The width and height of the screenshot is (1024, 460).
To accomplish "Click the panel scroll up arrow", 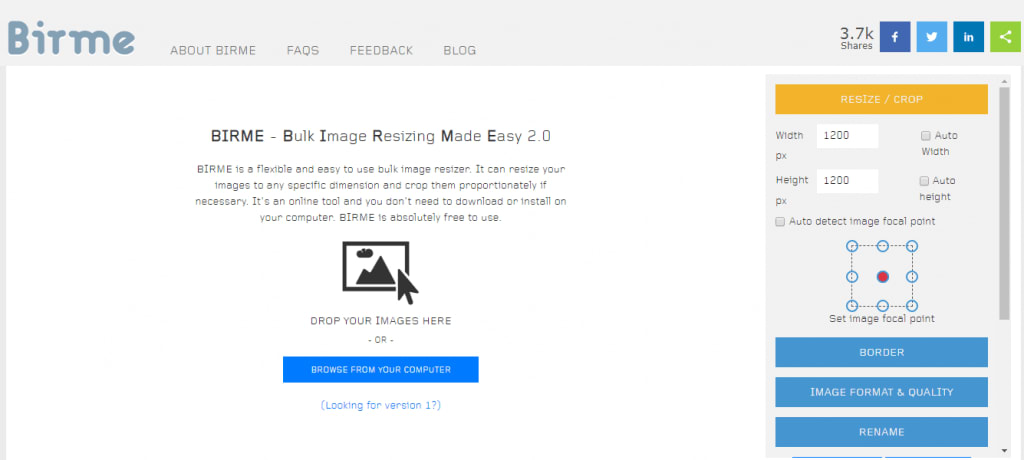I will [x=1004, y=81].
